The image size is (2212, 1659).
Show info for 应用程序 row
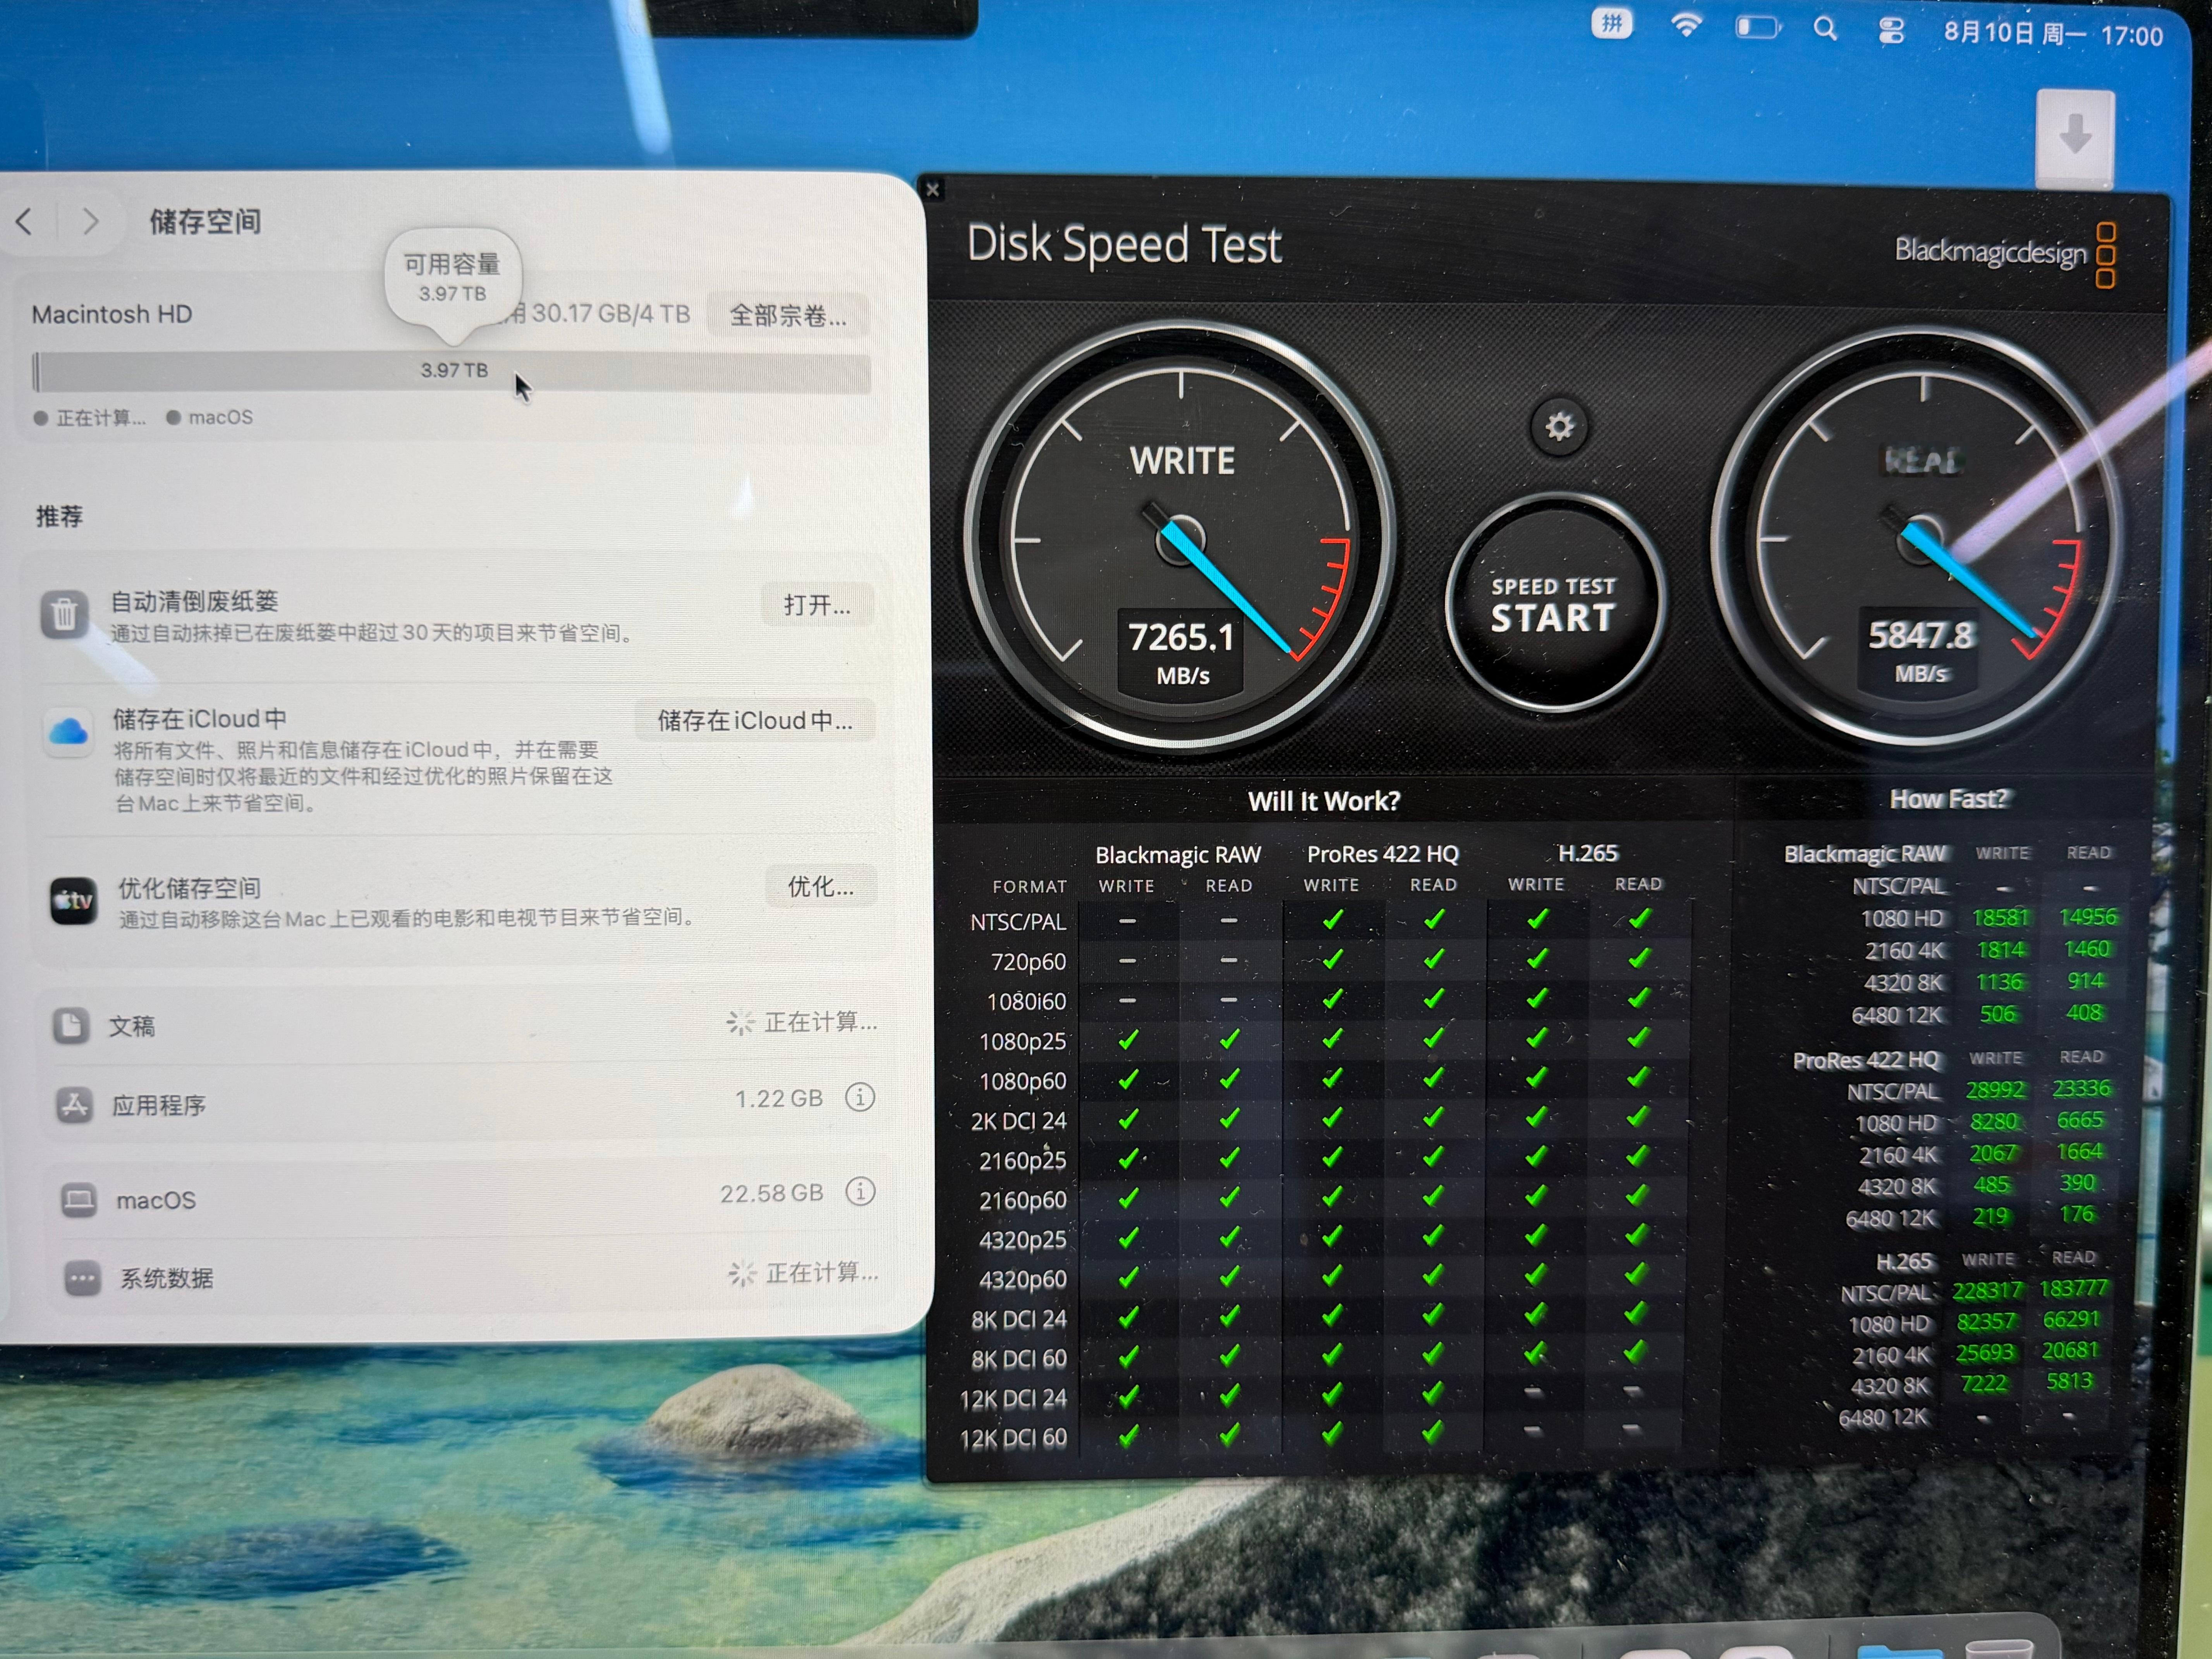860,1097
